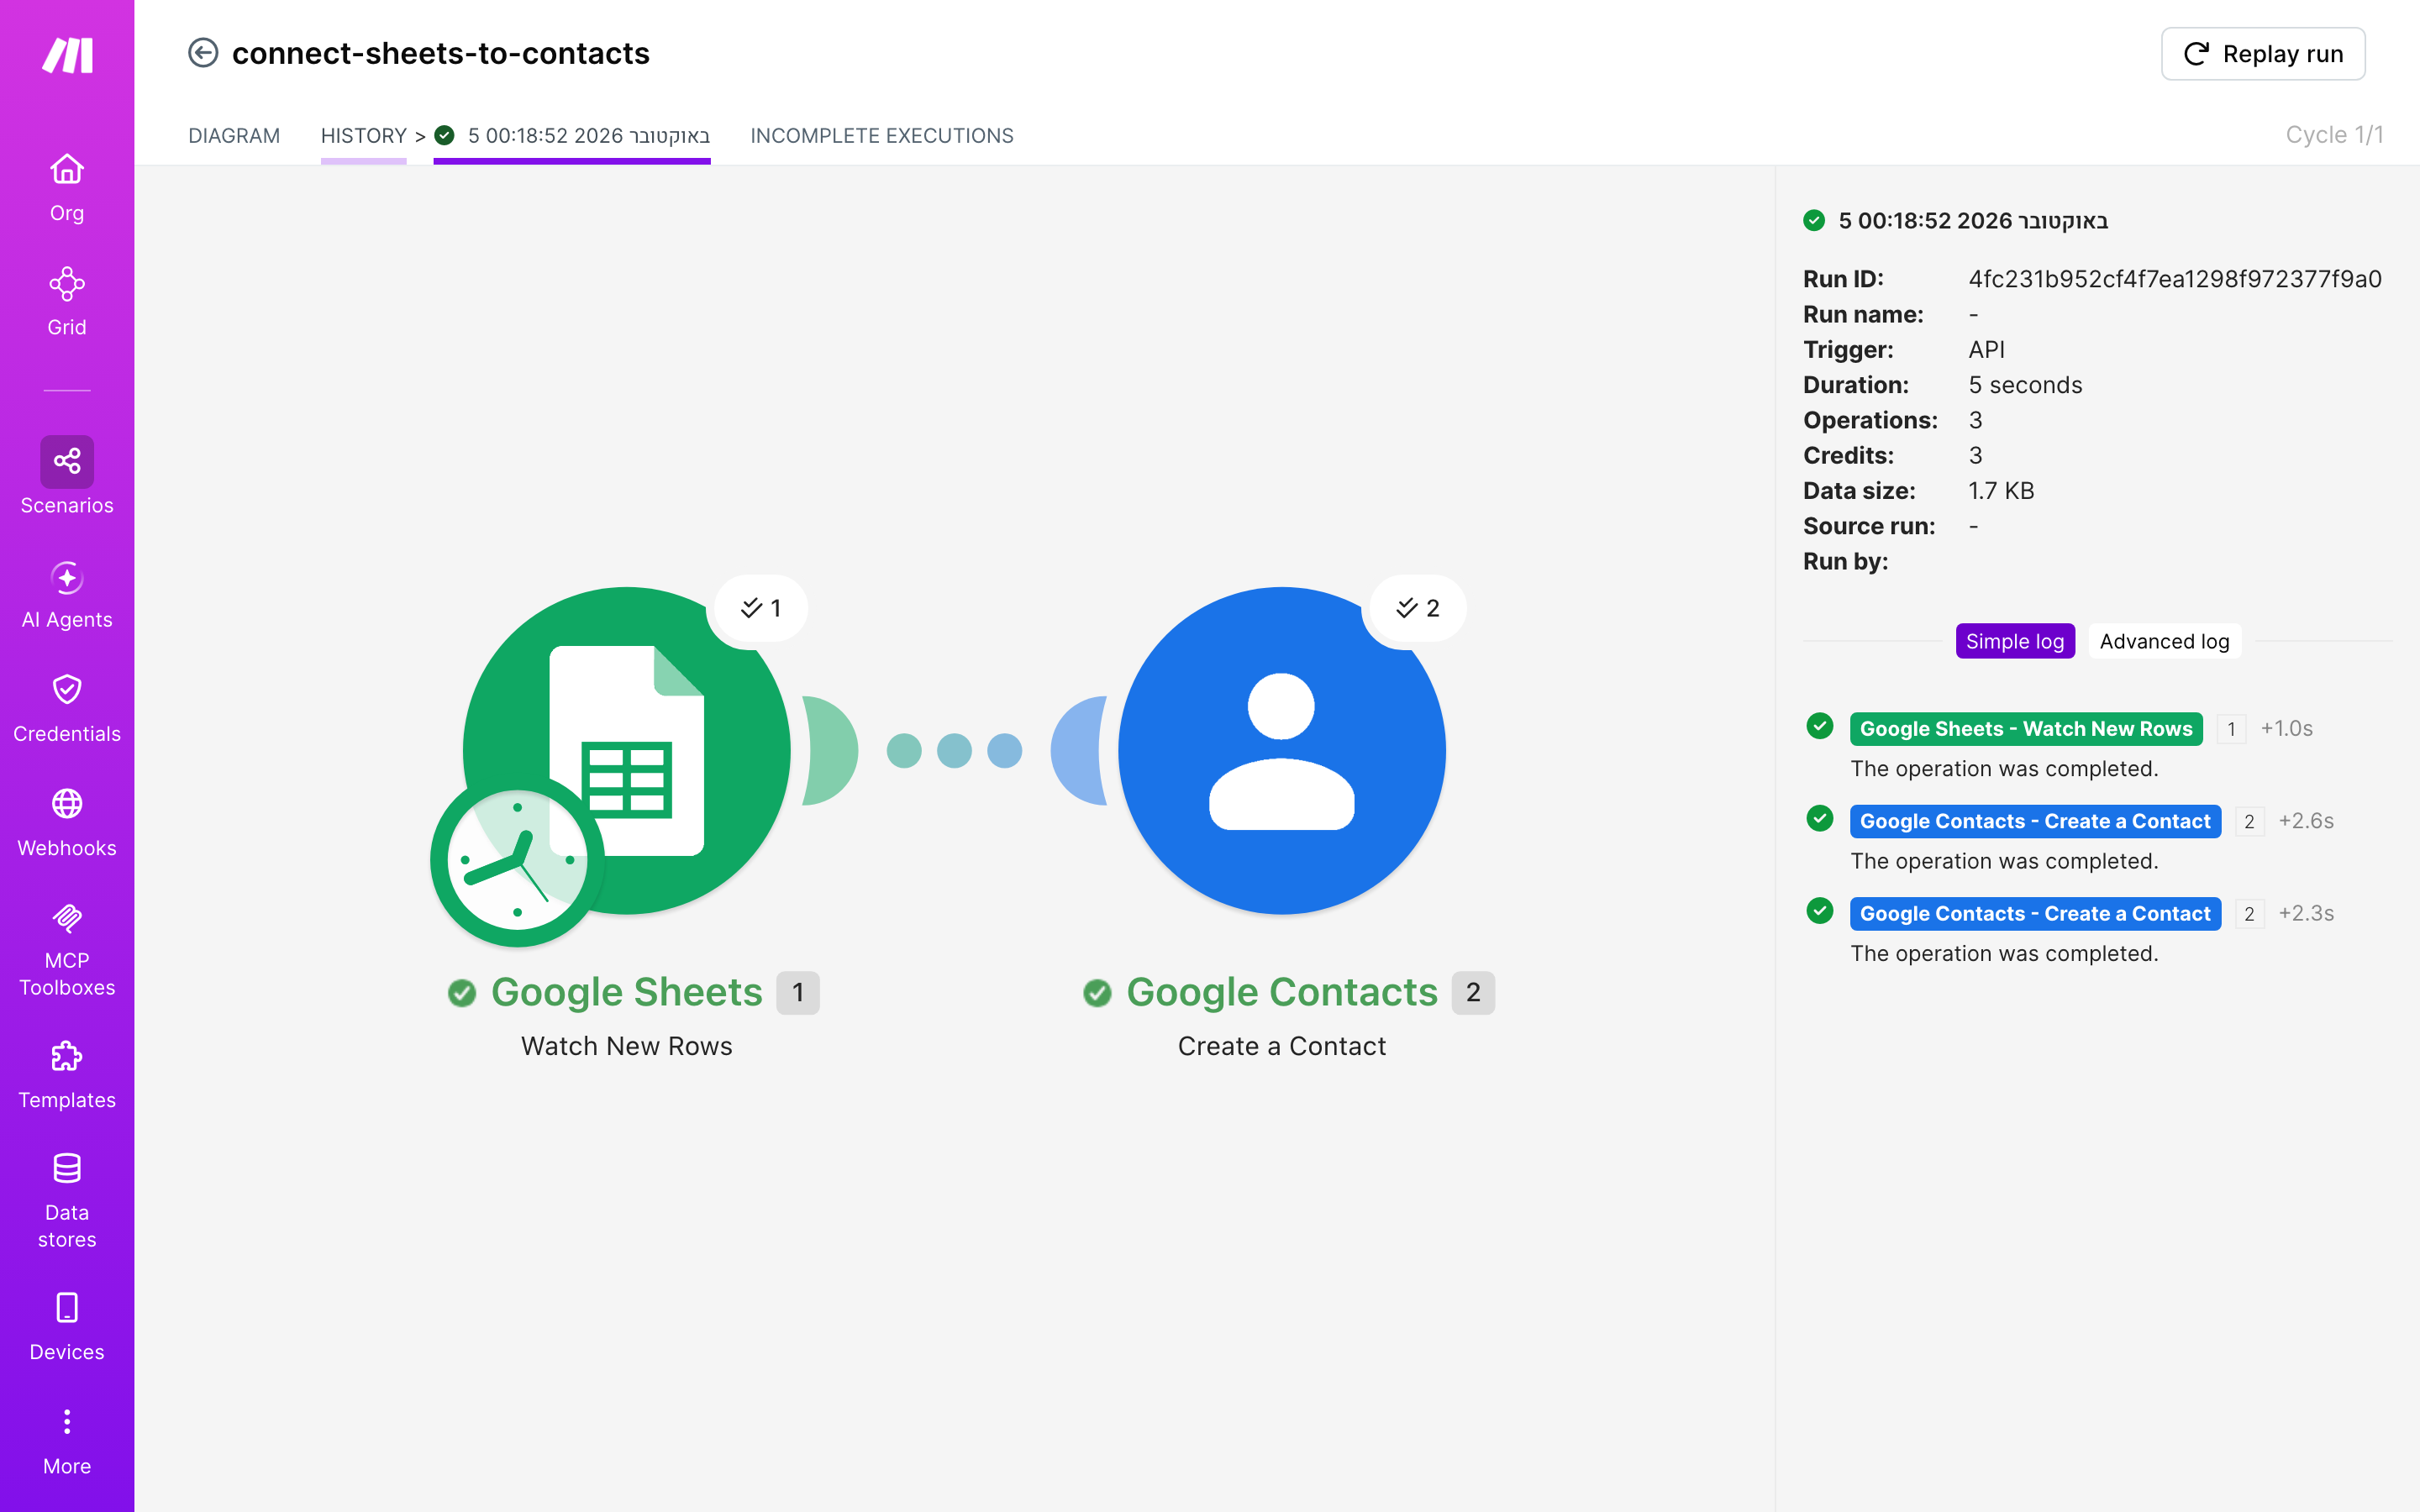Image resolution: width=2420 pixels, height=1512 pixels.
Task: Open the Org section in the sidebar
Action: 67,187
